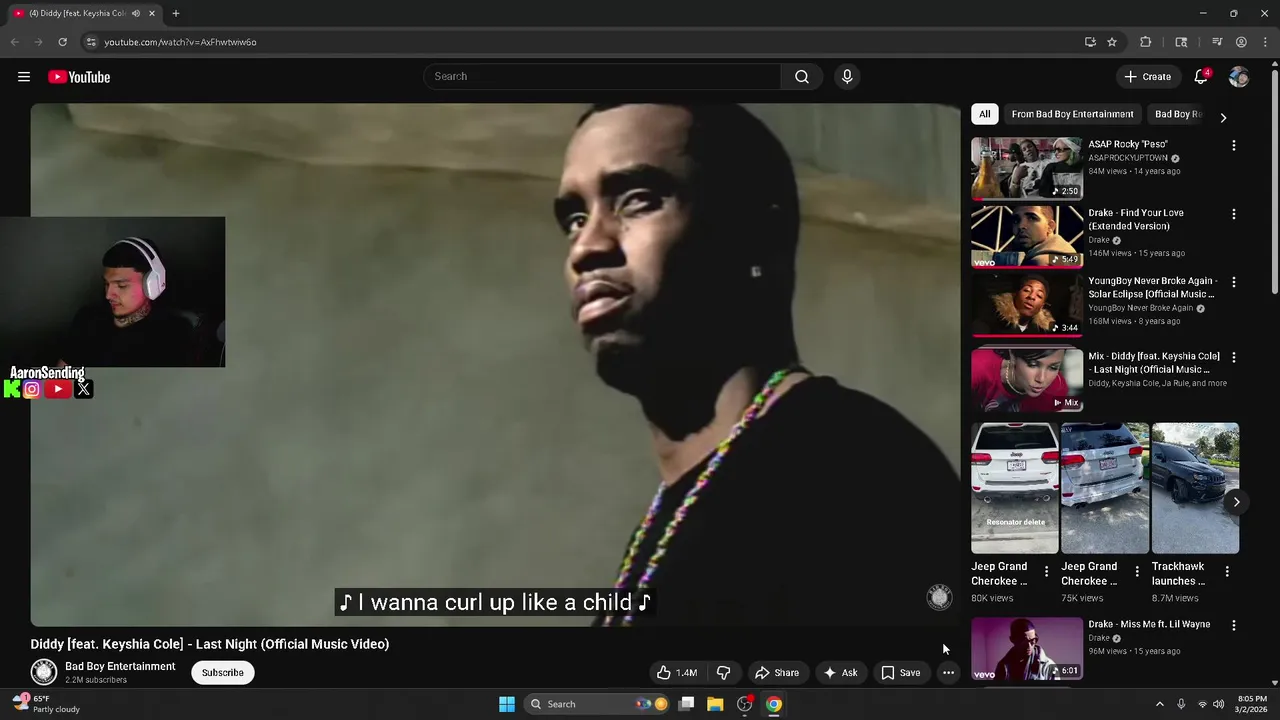Viewport: 1280px width, 720px height.
Task: Go back to the previous page
Action: coord(14,42)
